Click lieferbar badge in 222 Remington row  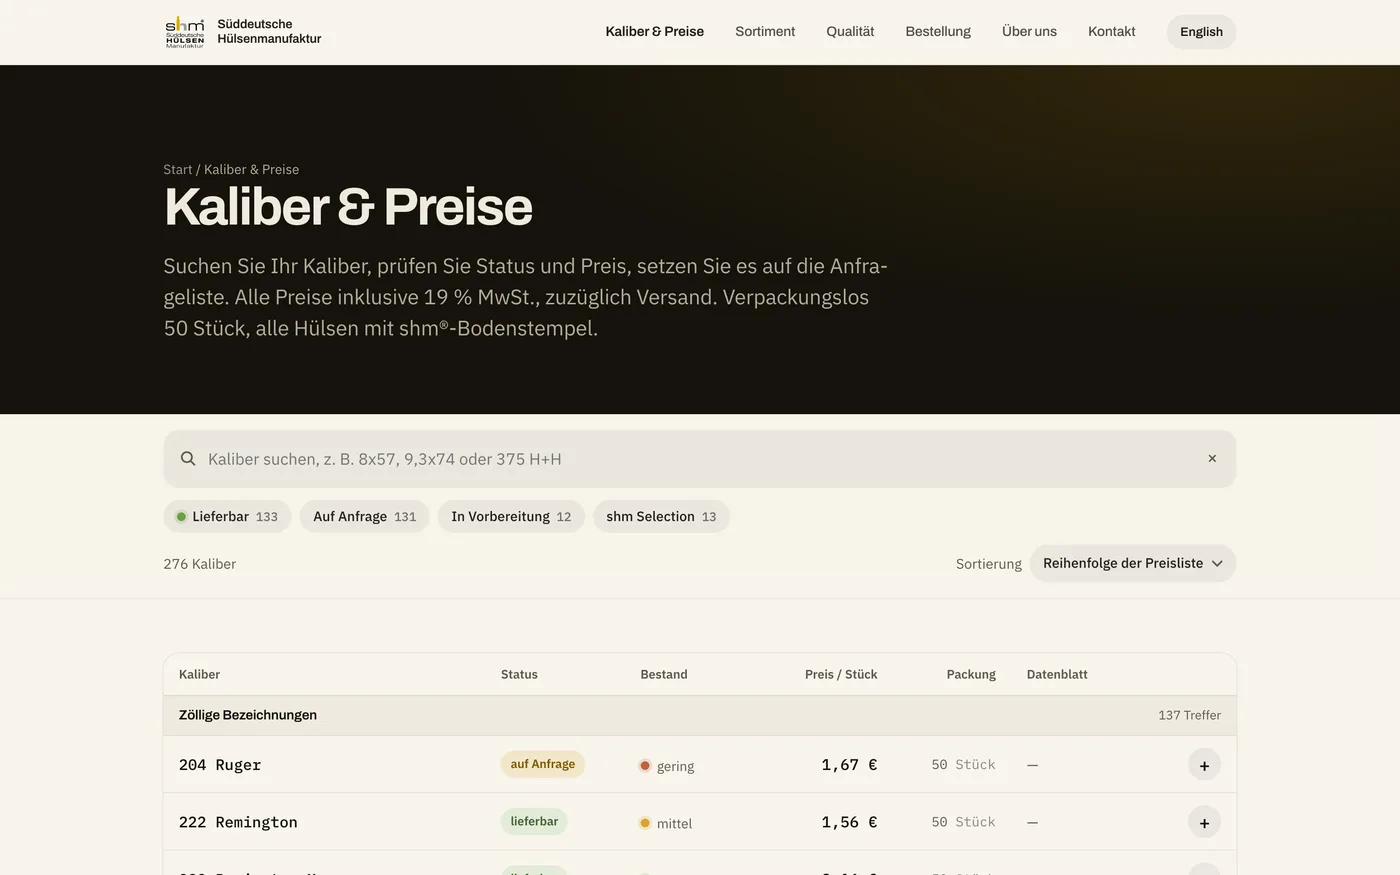click(x=534, y=822)
